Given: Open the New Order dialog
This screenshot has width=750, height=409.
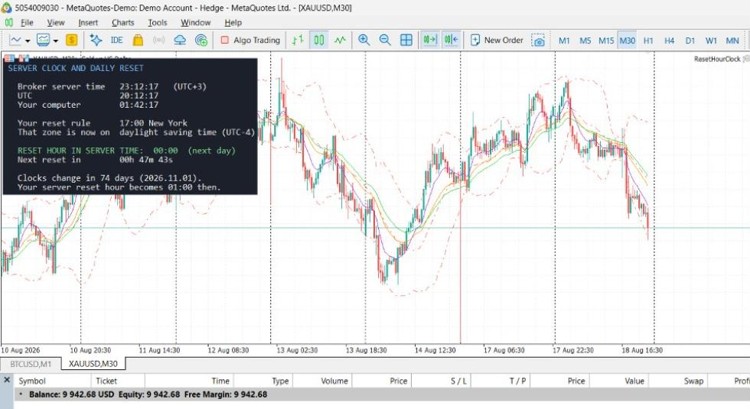Looking at the screenshot, I should pyautogui.click(x=497, y=40).
